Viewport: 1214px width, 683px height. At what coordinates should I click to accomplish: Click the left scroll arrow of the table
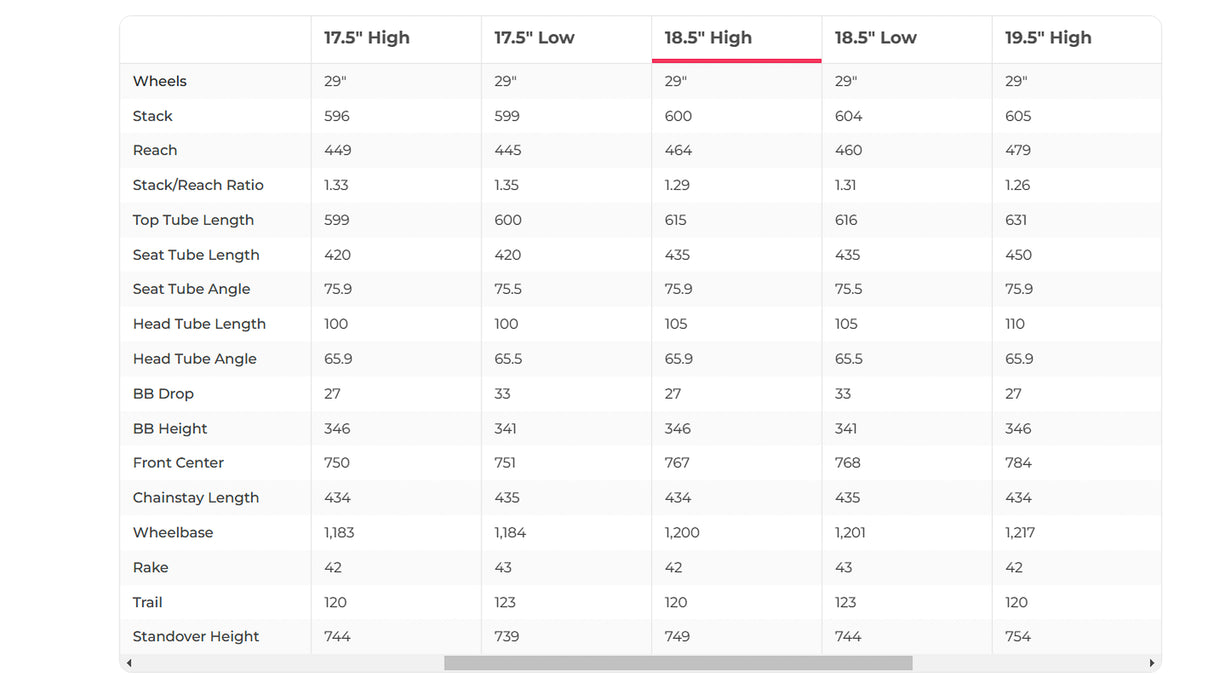(x=129, y=663)
